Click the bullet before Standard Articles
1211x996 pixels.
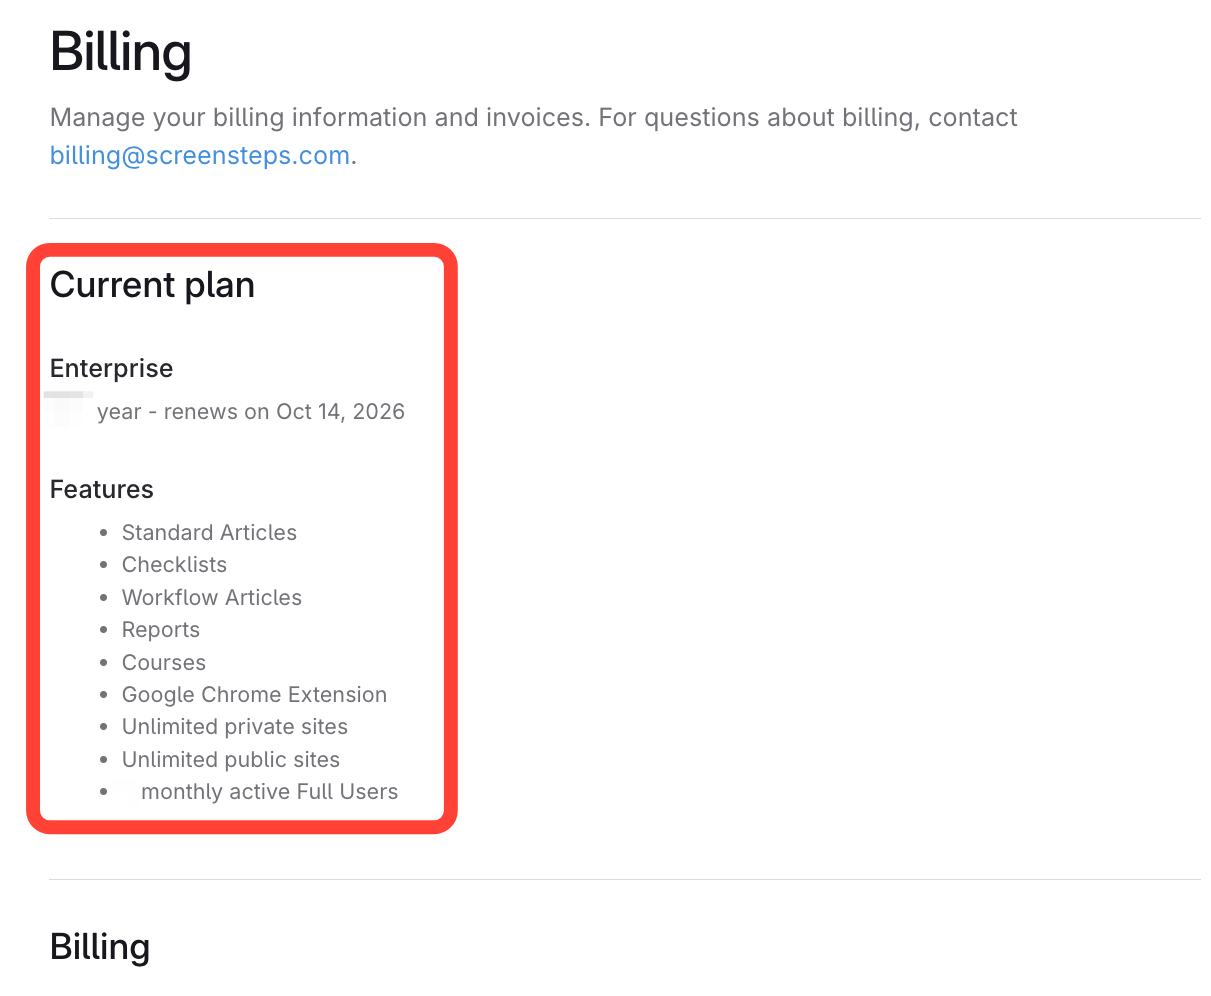(104, 534)
